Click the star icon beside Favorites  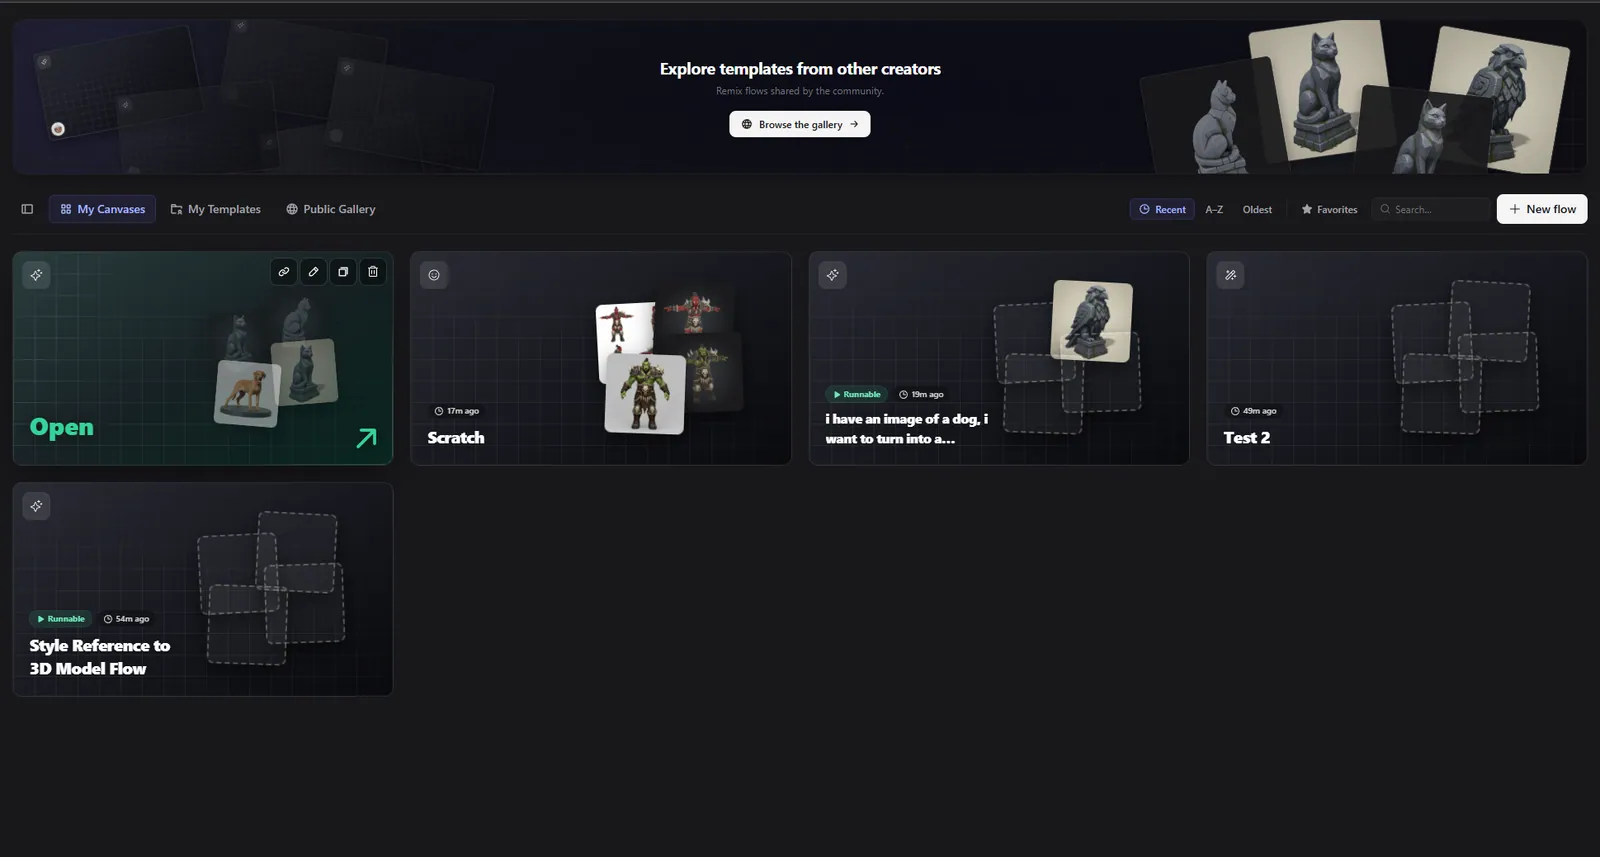coord(1306,209)
